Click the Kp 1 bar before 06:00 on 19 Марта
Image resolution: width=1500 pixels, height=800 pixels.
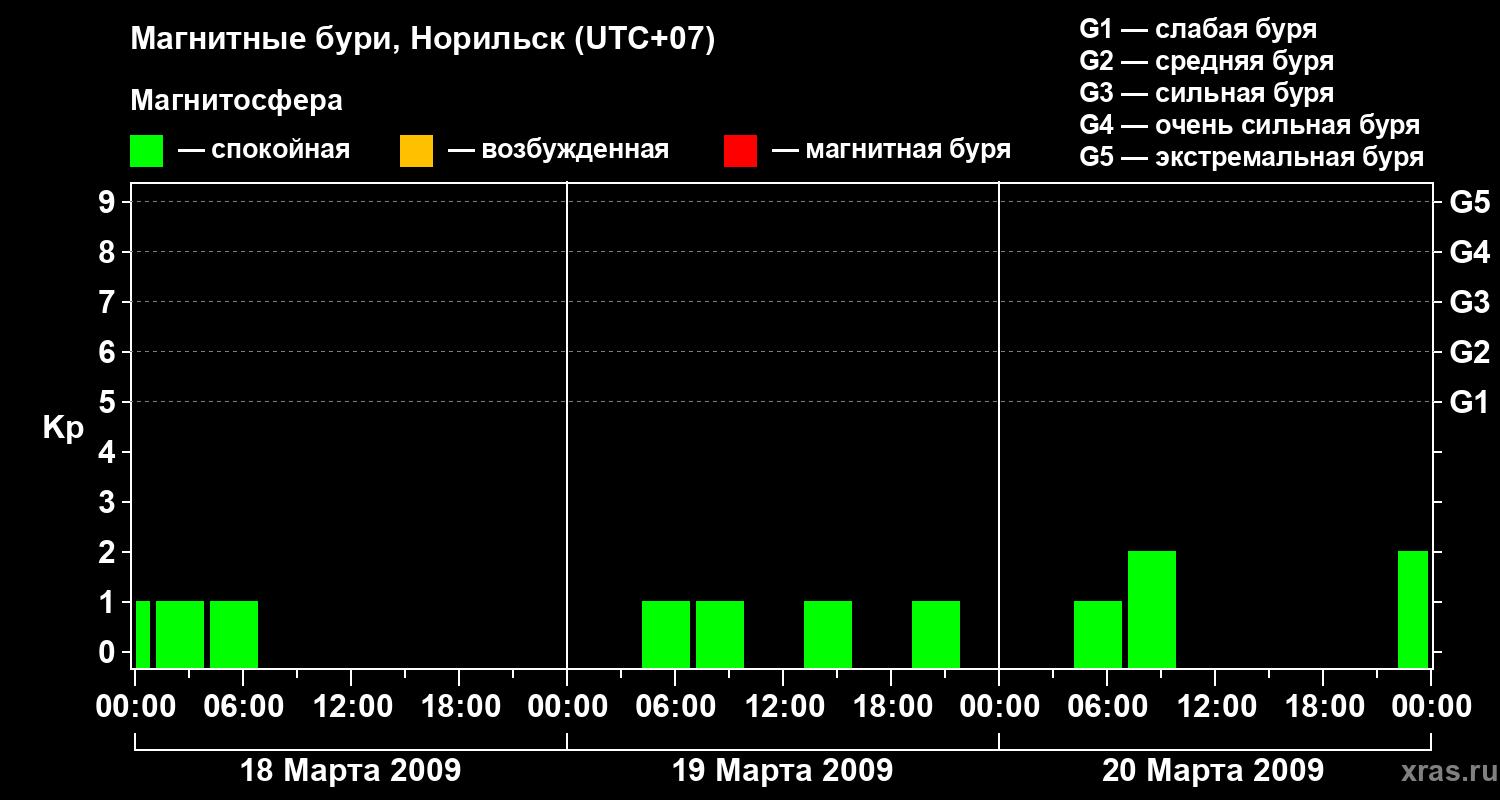pos(666,634)
